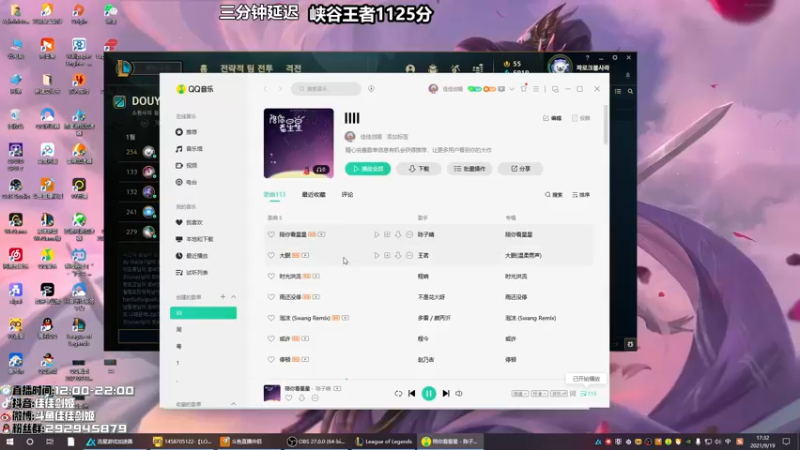800x450 pixels.
Task: Open 音乐馆 music hall in sidebar
Action: 189,149
